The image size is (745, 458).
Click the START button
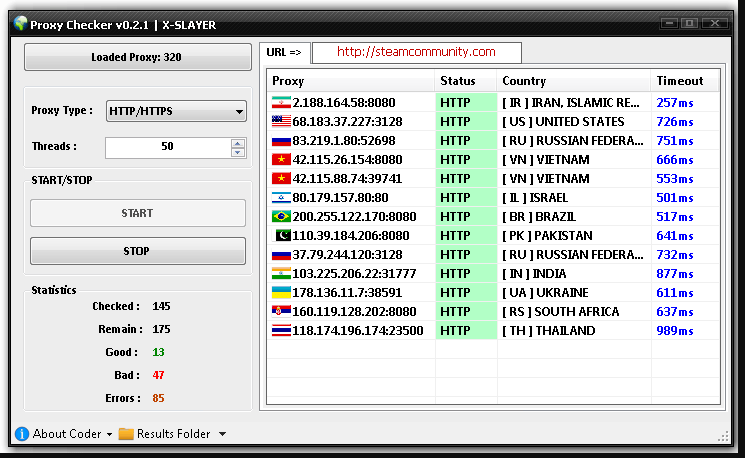138,213
